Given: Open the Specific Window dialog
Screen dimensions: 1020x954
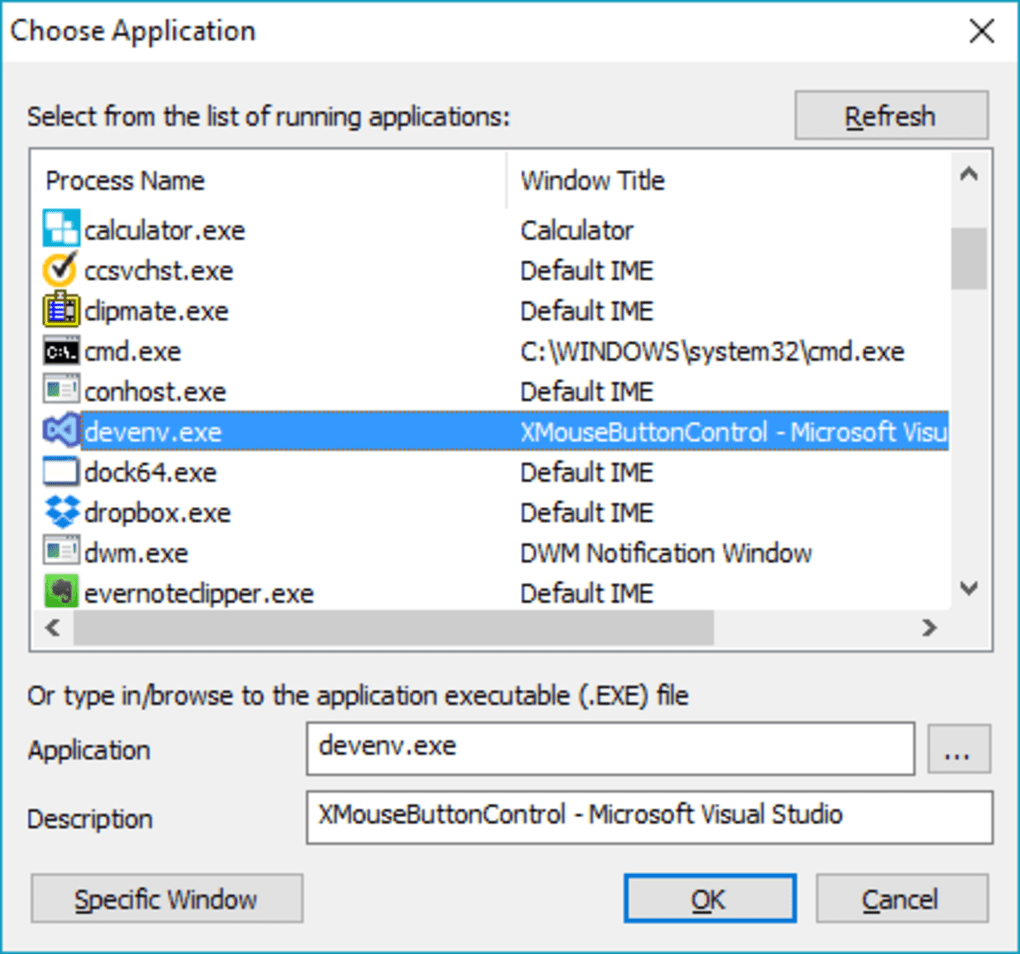Looking at the screenshot, I should pos(166,898).
